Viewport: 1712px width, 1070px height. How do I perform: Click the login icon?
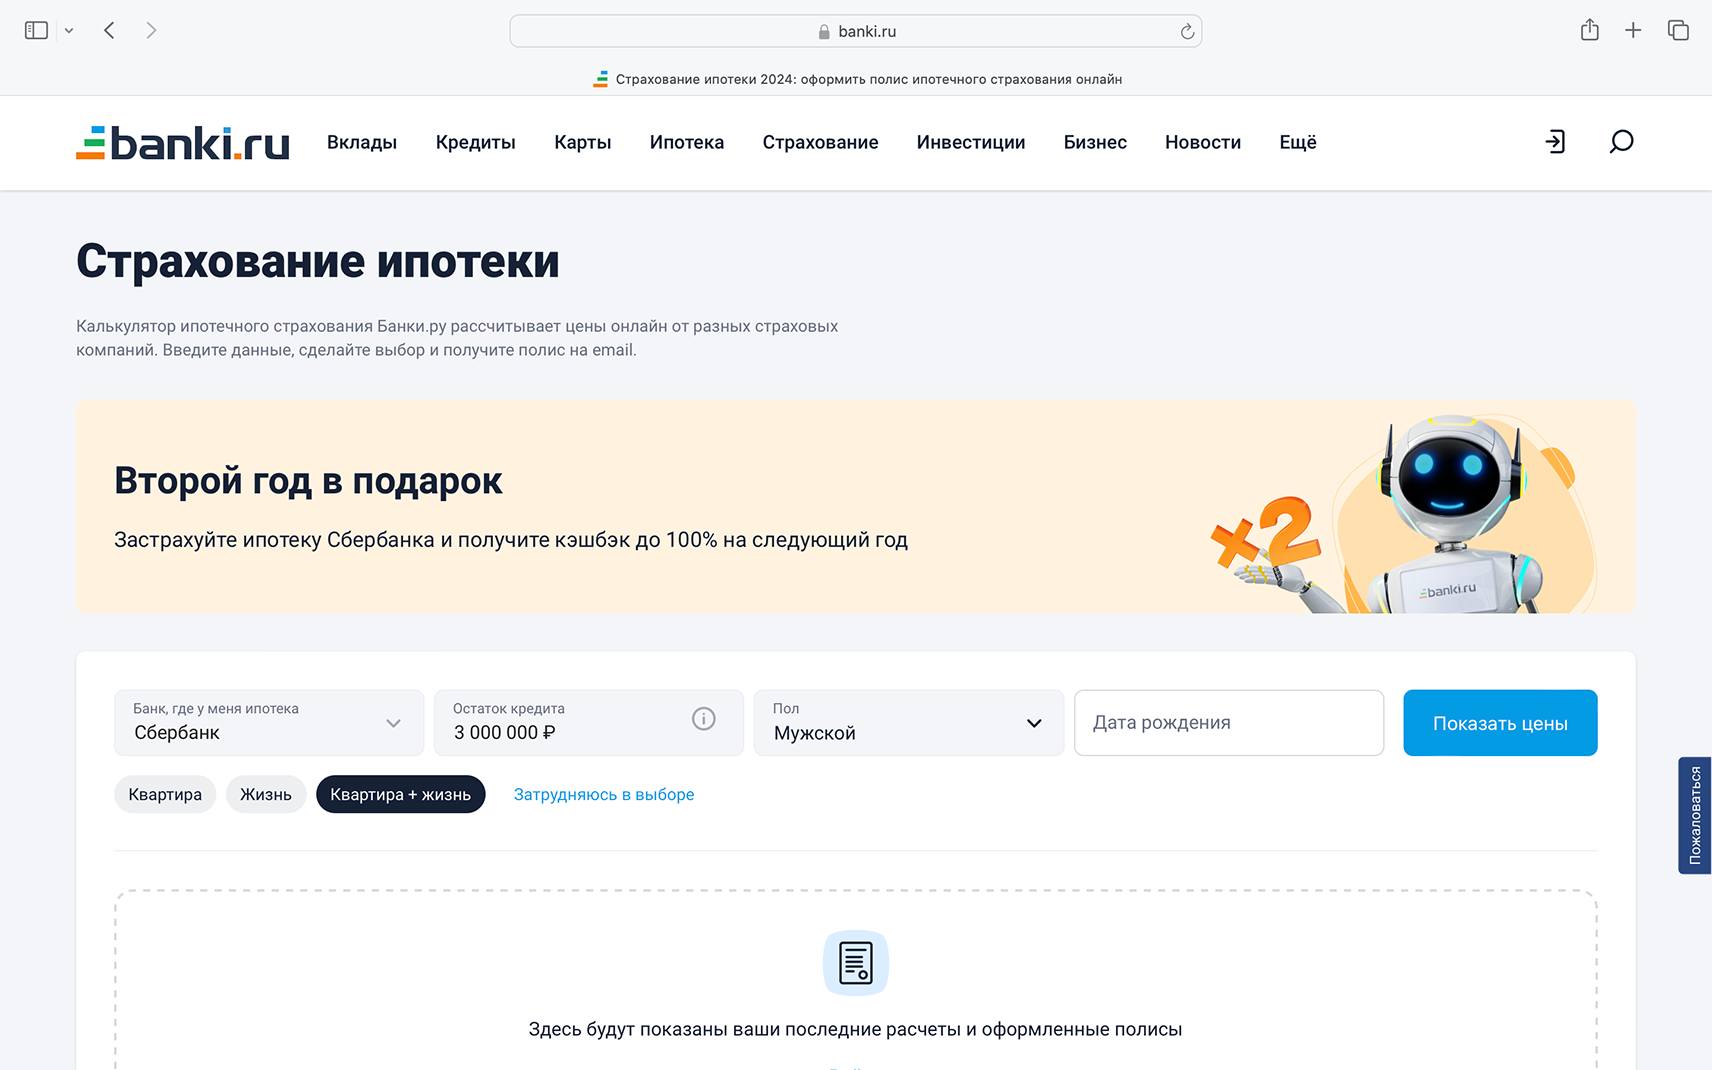(x=1555, y=142)
